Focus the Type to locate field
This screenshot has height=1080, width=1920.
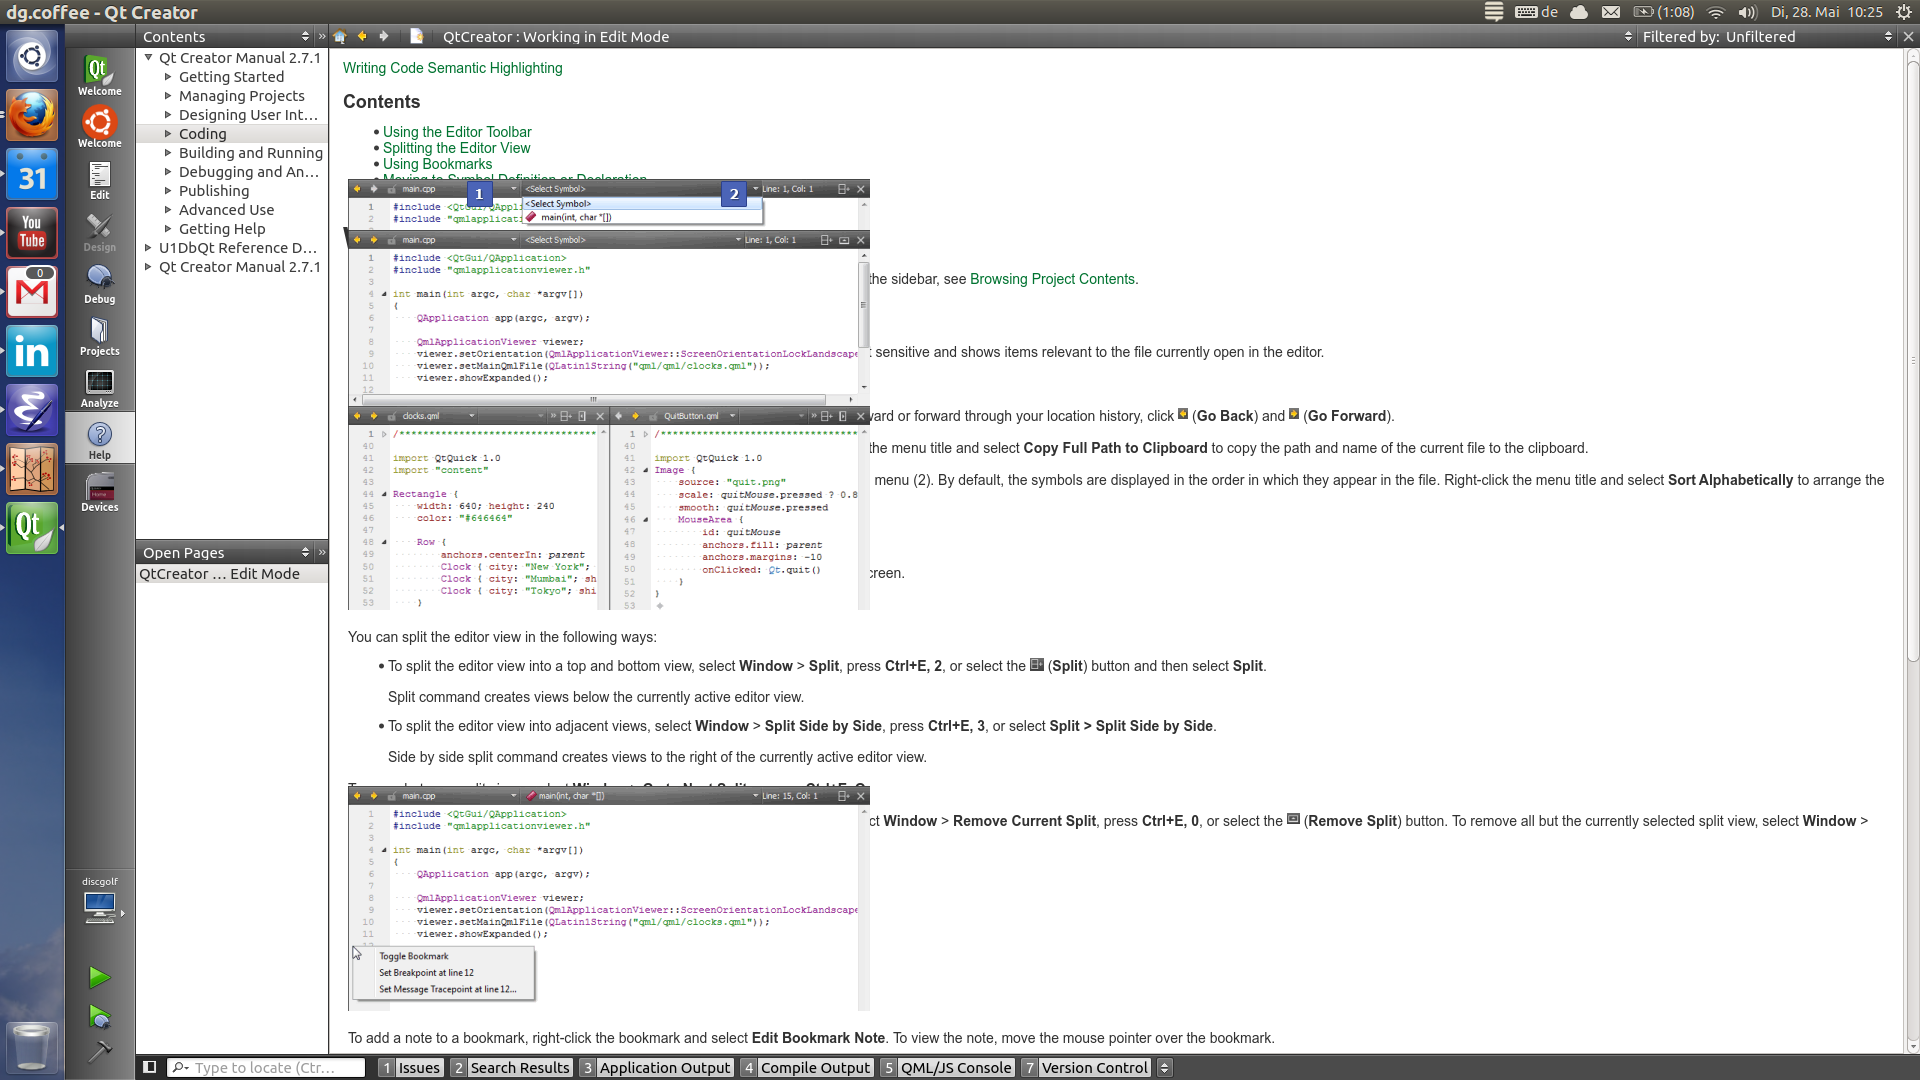pos(266,1068)
